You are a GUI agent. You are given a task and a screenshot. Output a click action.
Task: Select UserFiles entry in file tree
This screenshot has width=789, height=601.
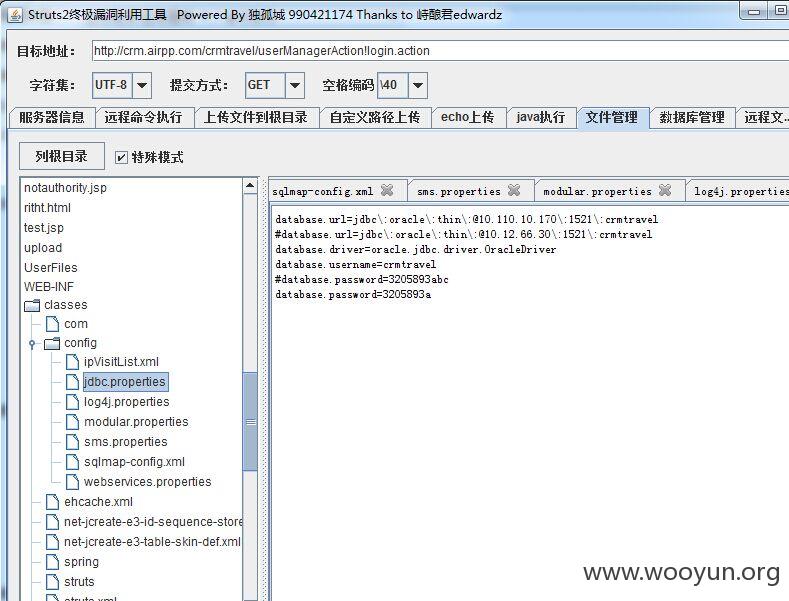click(51, 268)
